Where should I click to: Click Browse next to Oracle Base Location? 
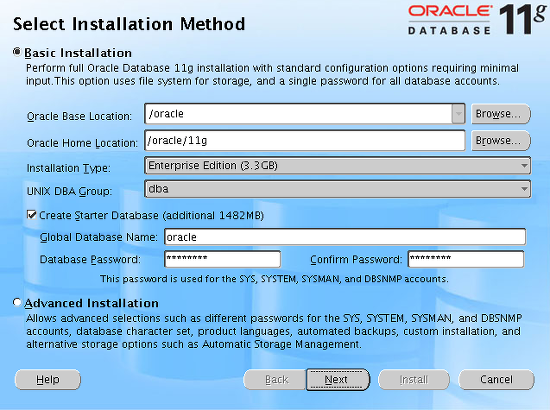tap(501, 114)
